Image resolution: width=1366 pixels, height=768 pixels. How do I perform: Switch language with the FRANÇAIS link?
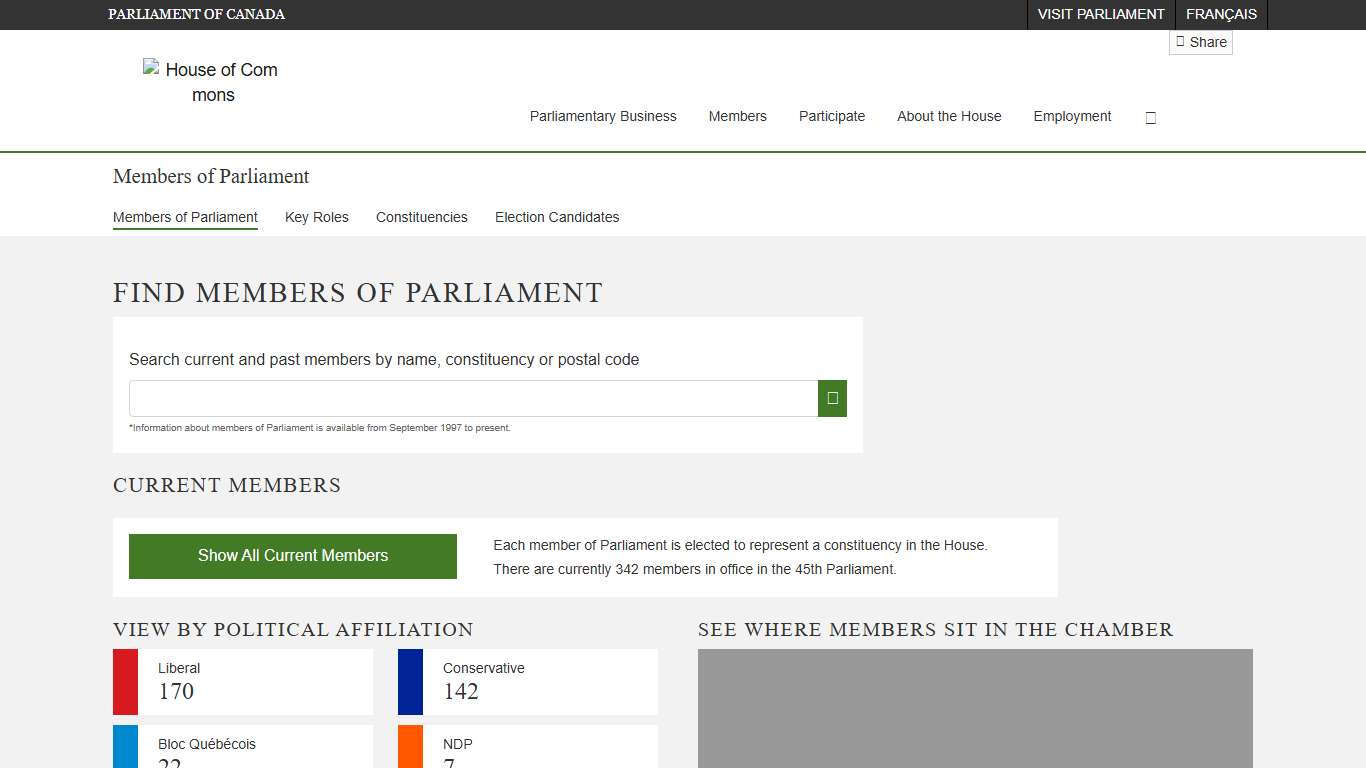(x=1221, y=14)
